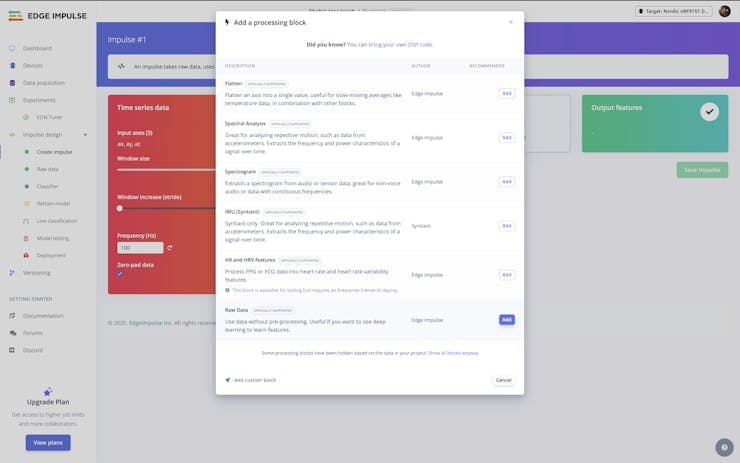Screen dimensions: 740x463
Task: Add the HR and HRV features block
Action: pos(506,275)
